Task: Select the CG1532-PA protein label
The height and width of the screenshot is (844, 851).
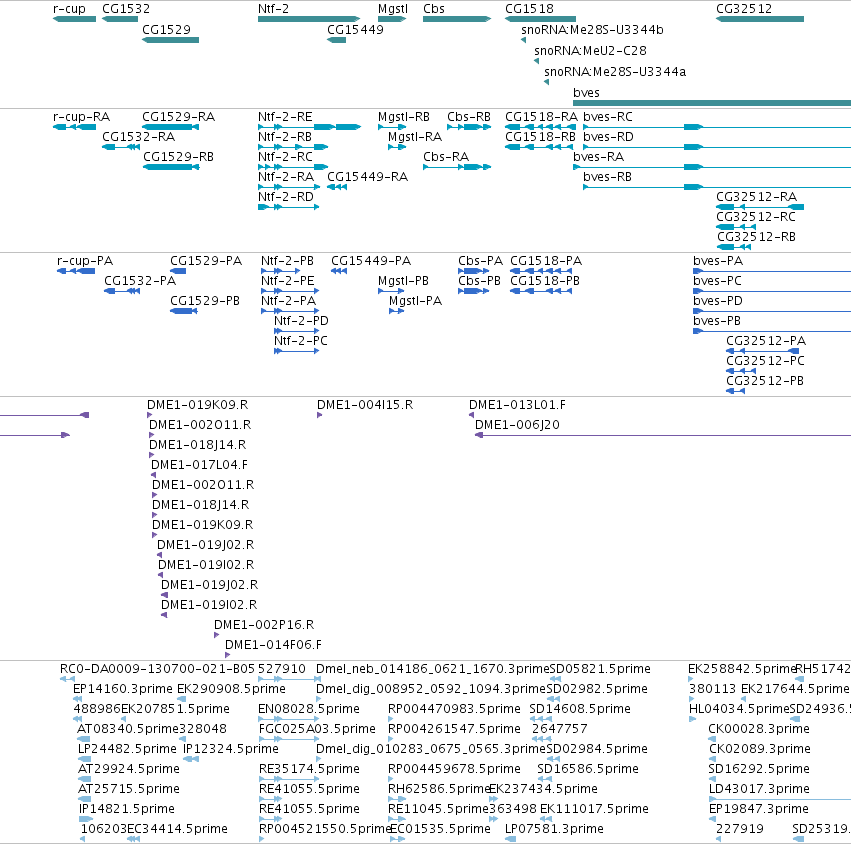Action: [140, 281]
